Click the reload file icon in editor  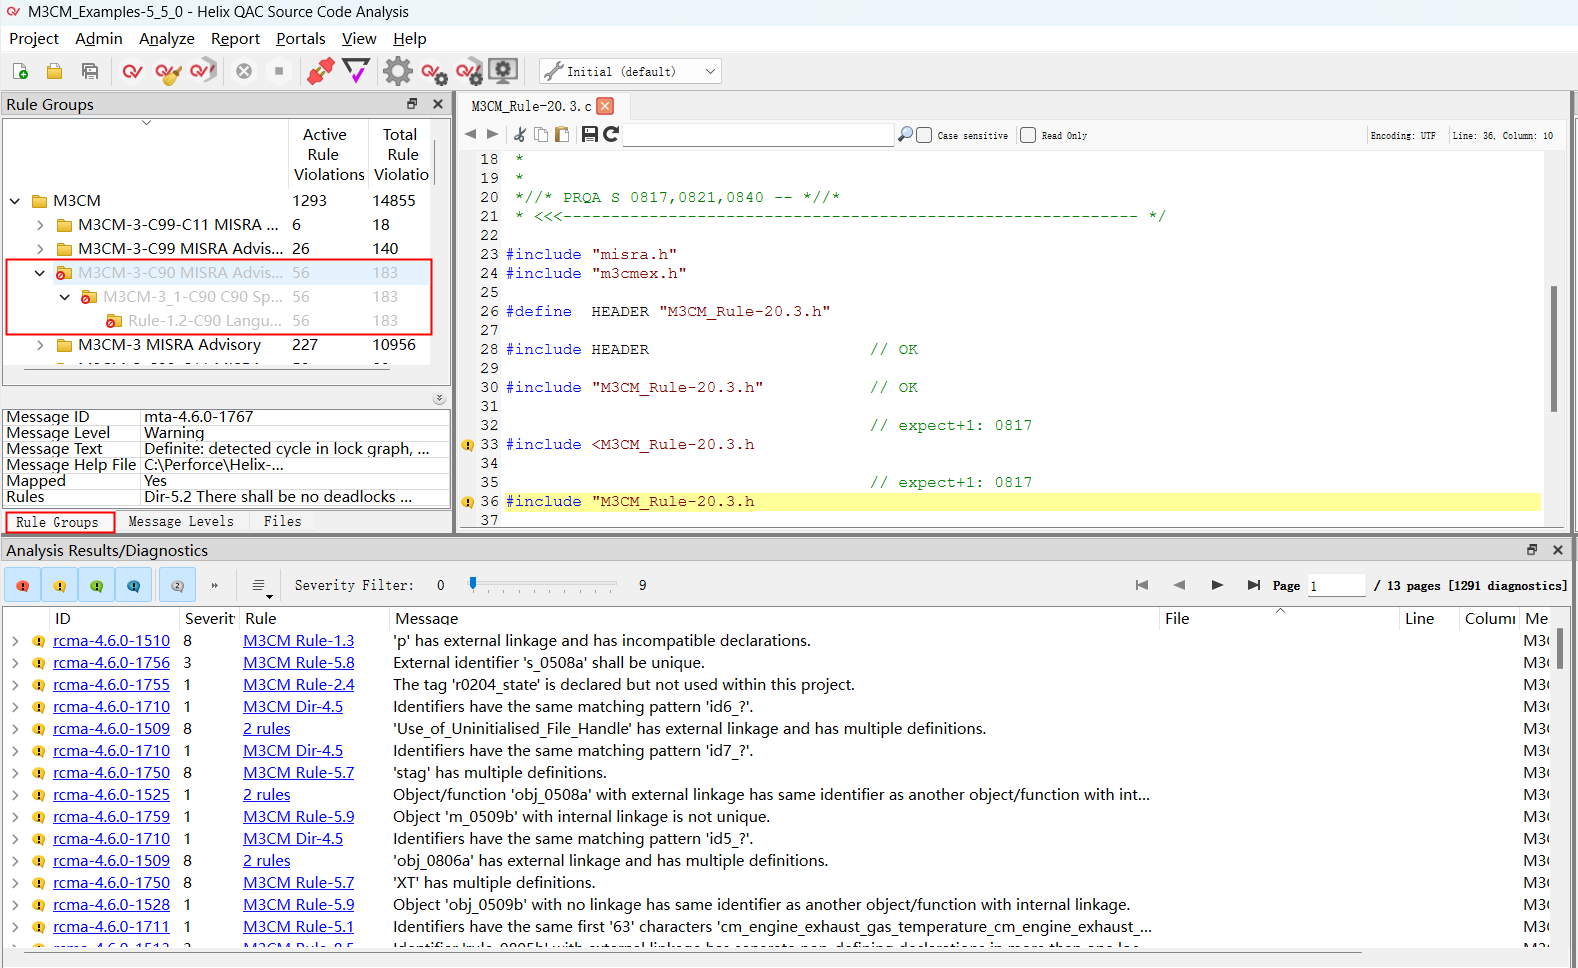pos(611,135)
